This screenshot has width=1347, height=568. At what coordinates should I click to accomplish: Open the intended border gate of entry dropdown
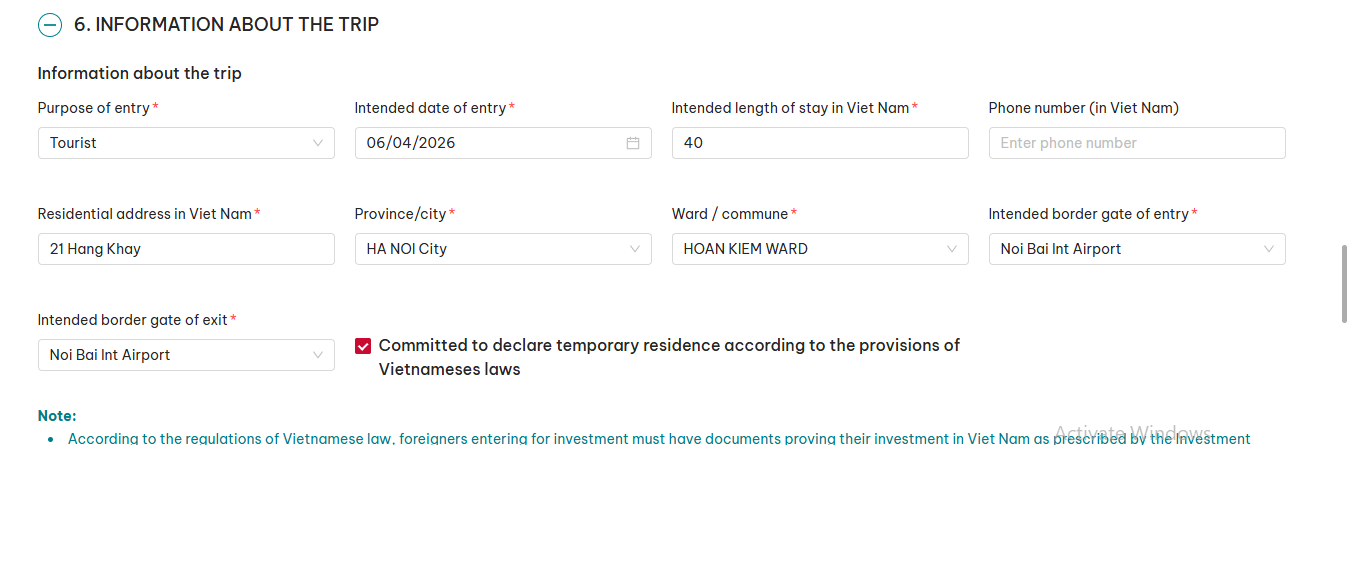click(1120, 249)
